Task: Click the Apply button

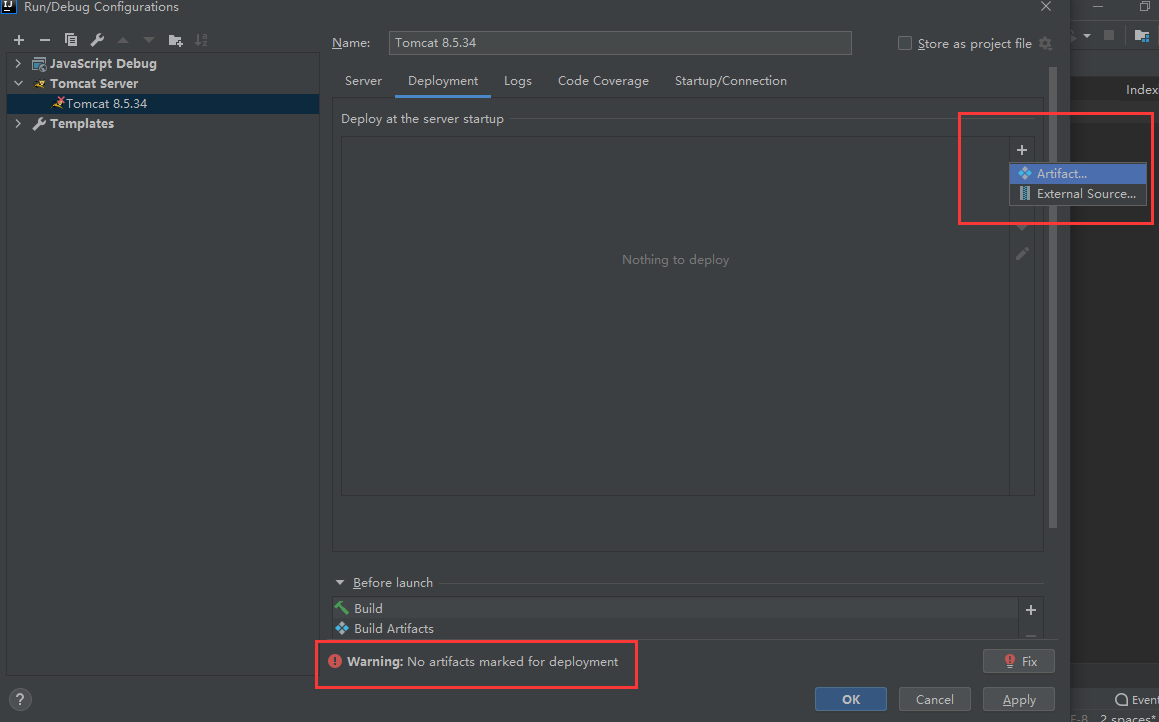Action: point(1019,699)
